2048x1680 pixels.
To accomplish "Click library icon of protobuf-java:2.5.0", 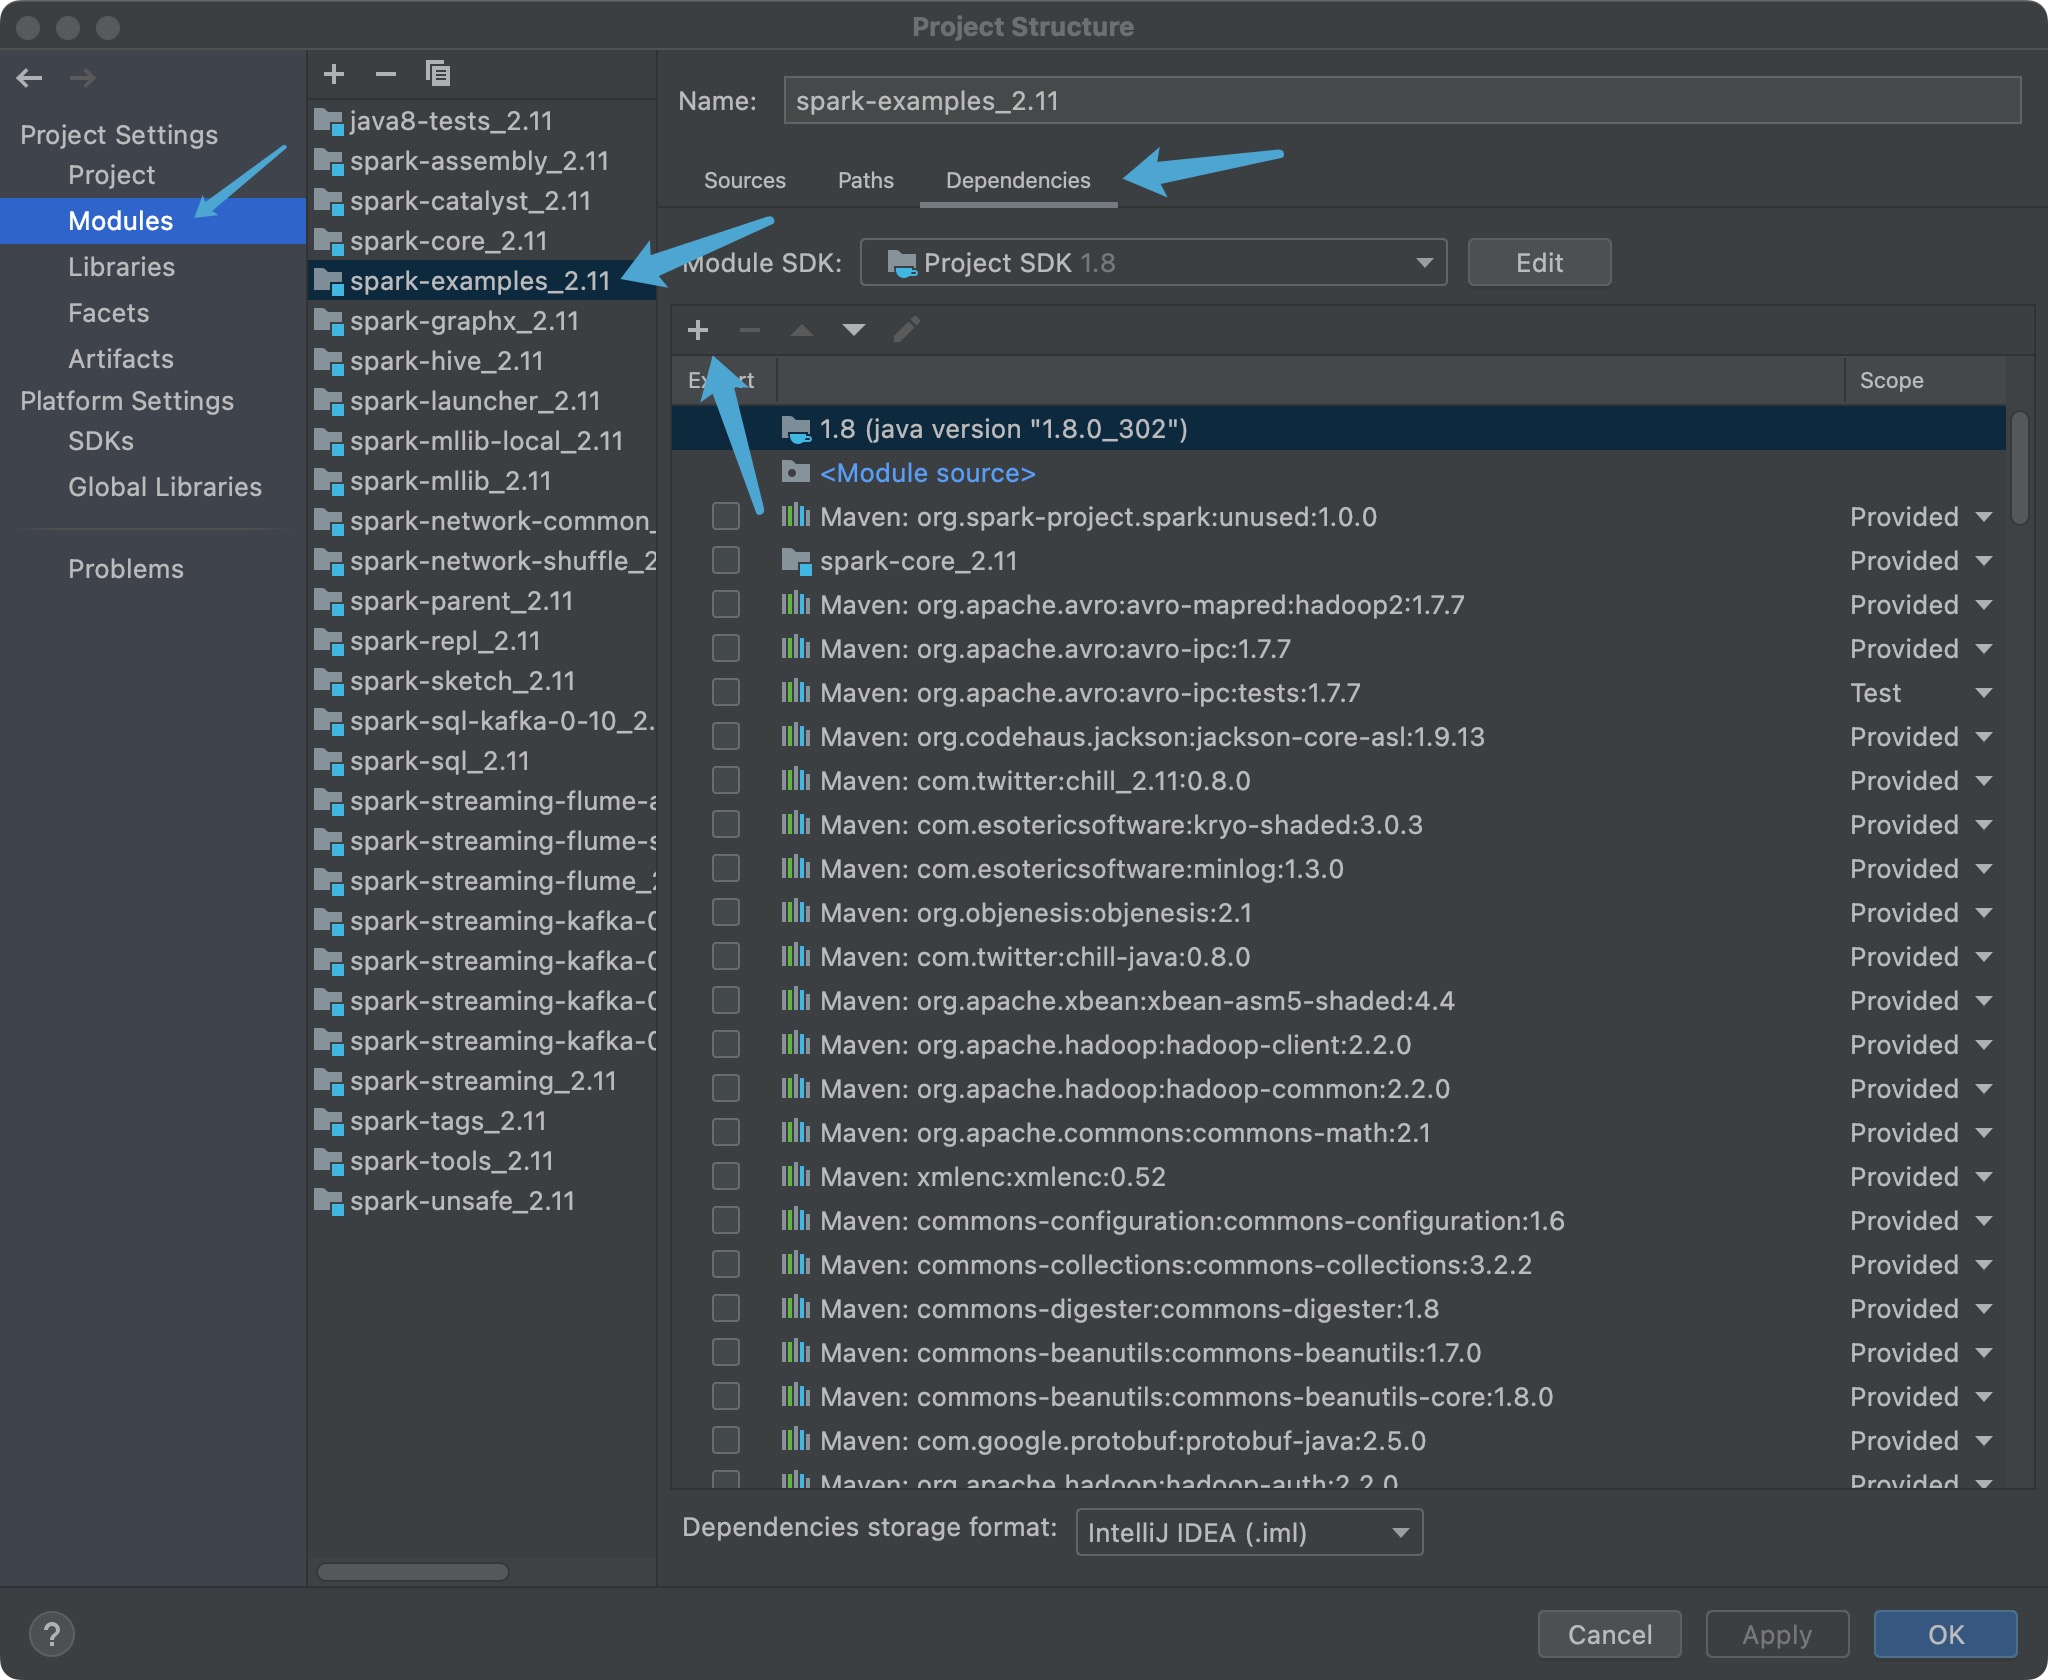I will [x=796, y=1440].
